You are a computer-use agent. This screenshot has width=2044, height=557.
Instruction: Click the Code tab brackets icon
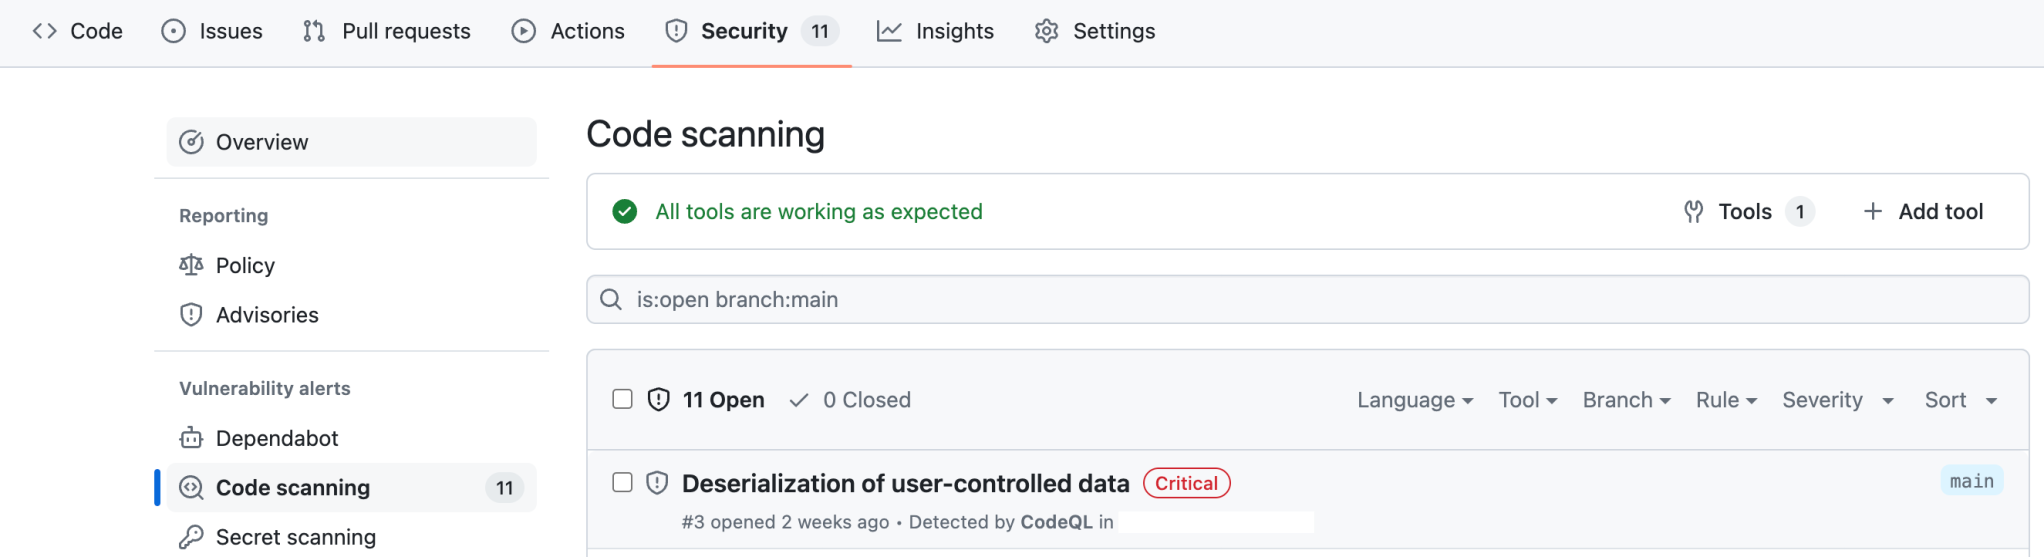[44, 31]
